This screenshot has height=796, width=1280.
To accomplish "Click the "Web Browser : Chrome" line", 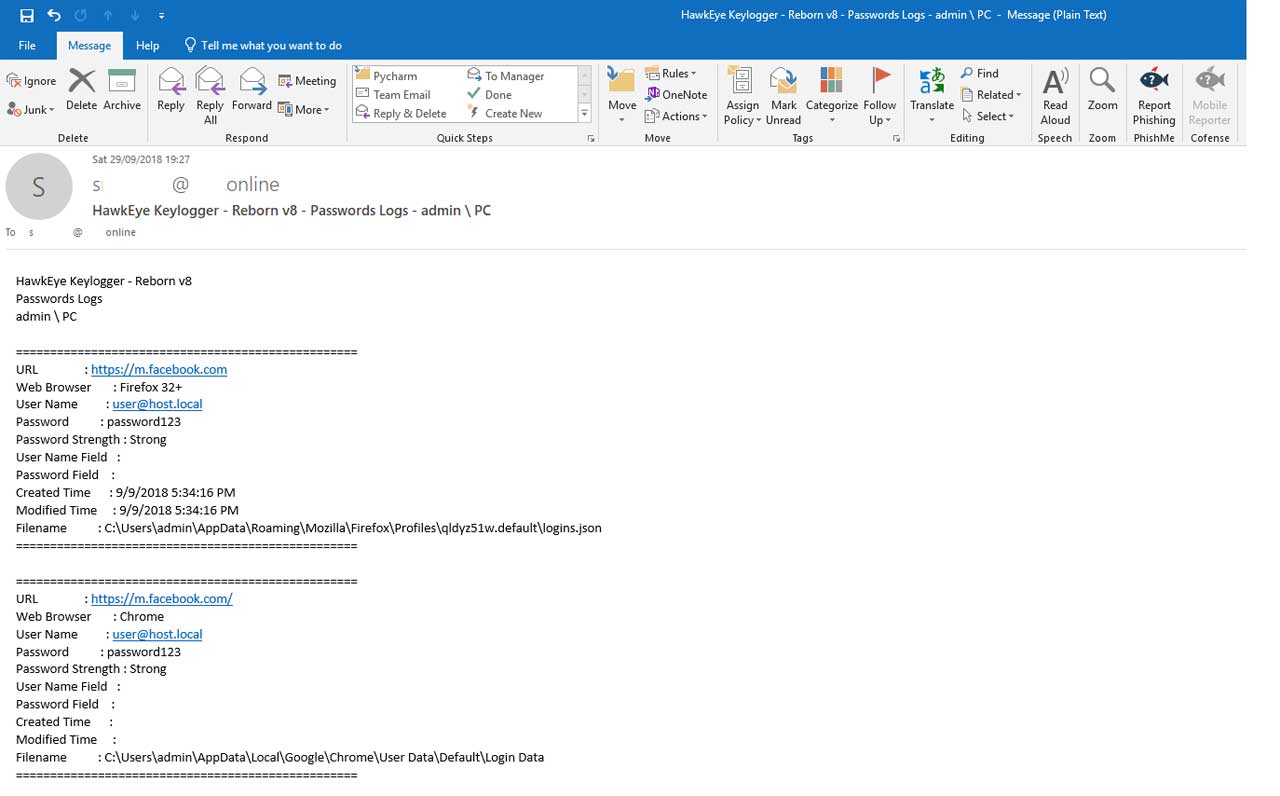I will 90,617.
